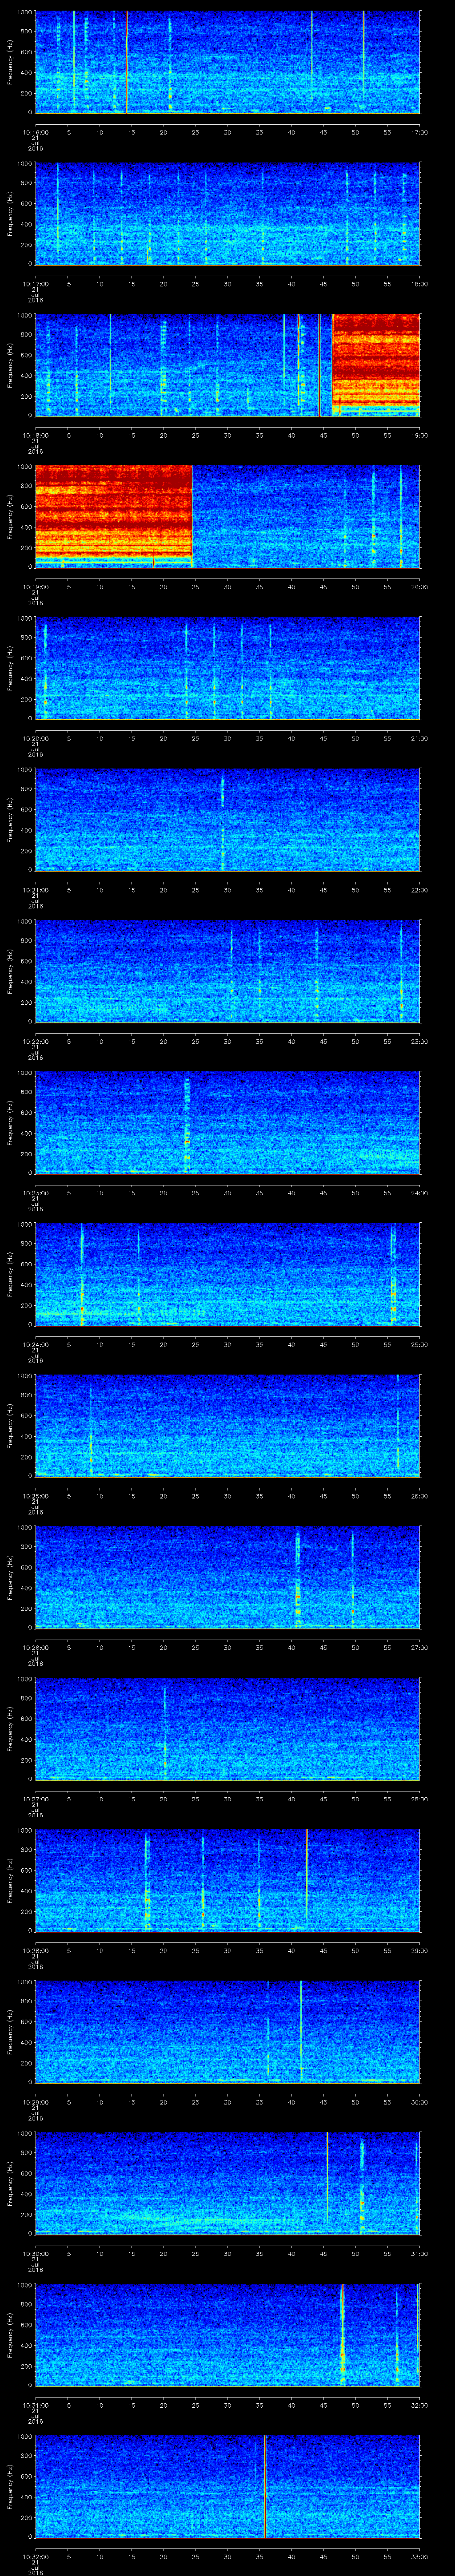Click the "10:16:00" start time label
Screen dimensions: 455x2576
[35, 132]
